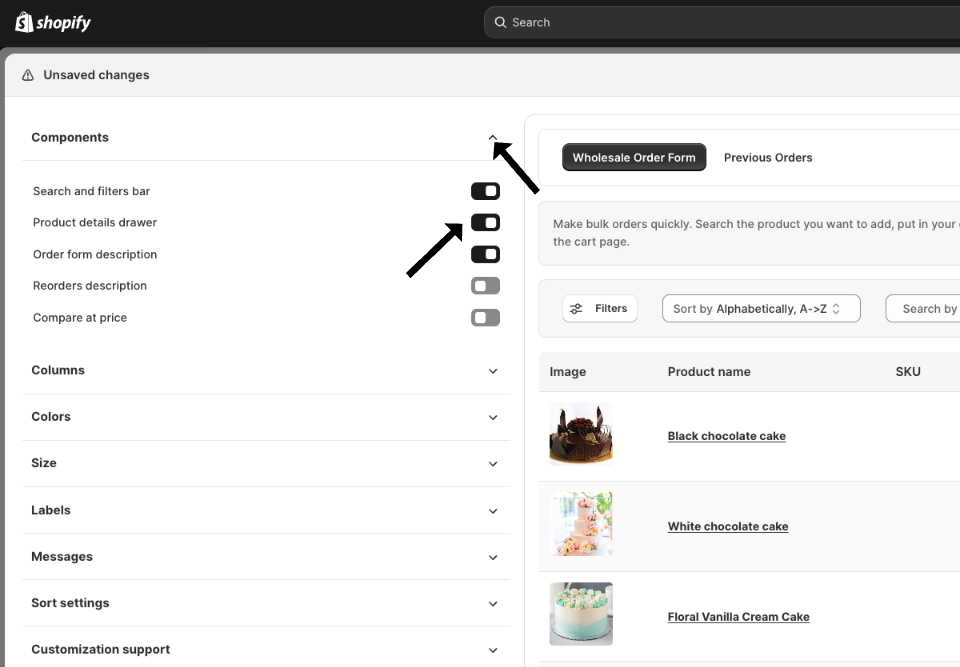
Task: Open the Floral Vanilla Cream Cake link
Action: pos(738,617)
